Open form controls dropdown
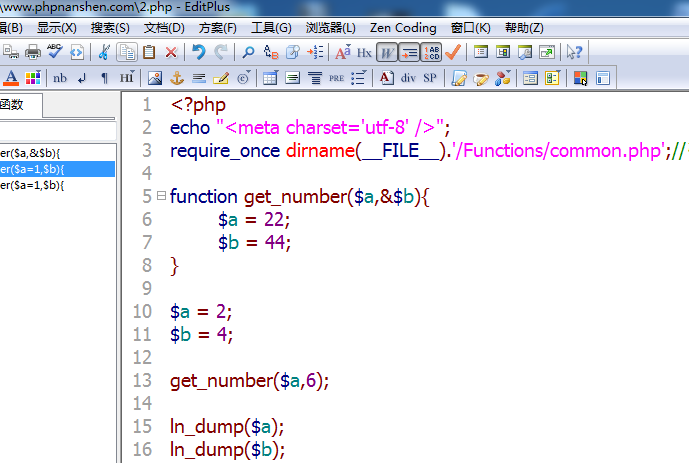Viewport: 689px width, 463px height. 552,78
